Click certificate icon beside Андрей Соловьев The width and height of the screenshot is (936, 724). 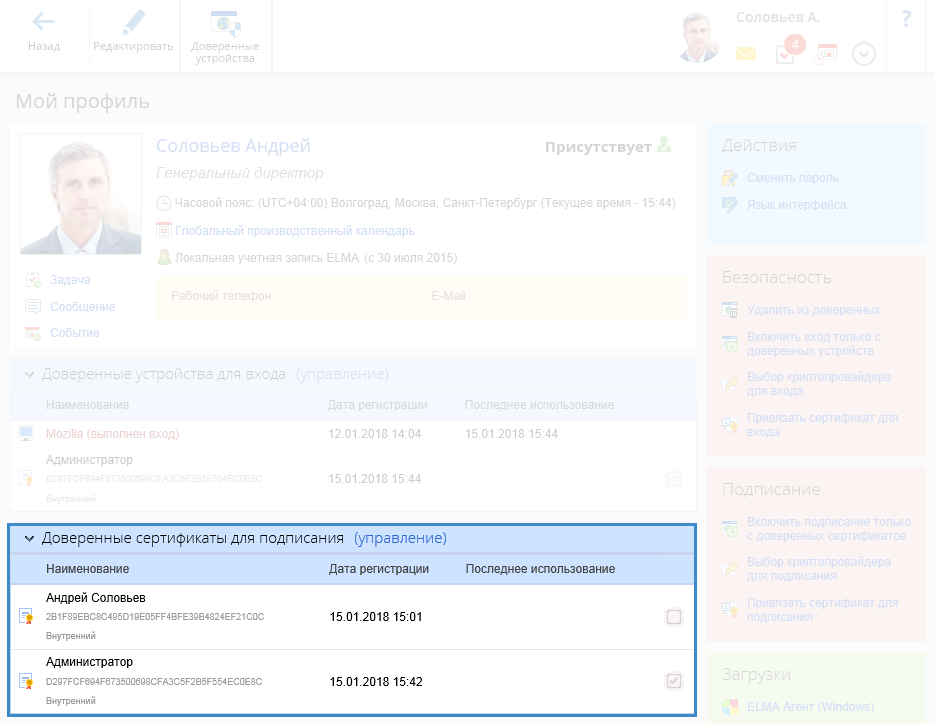coord(26,617)
